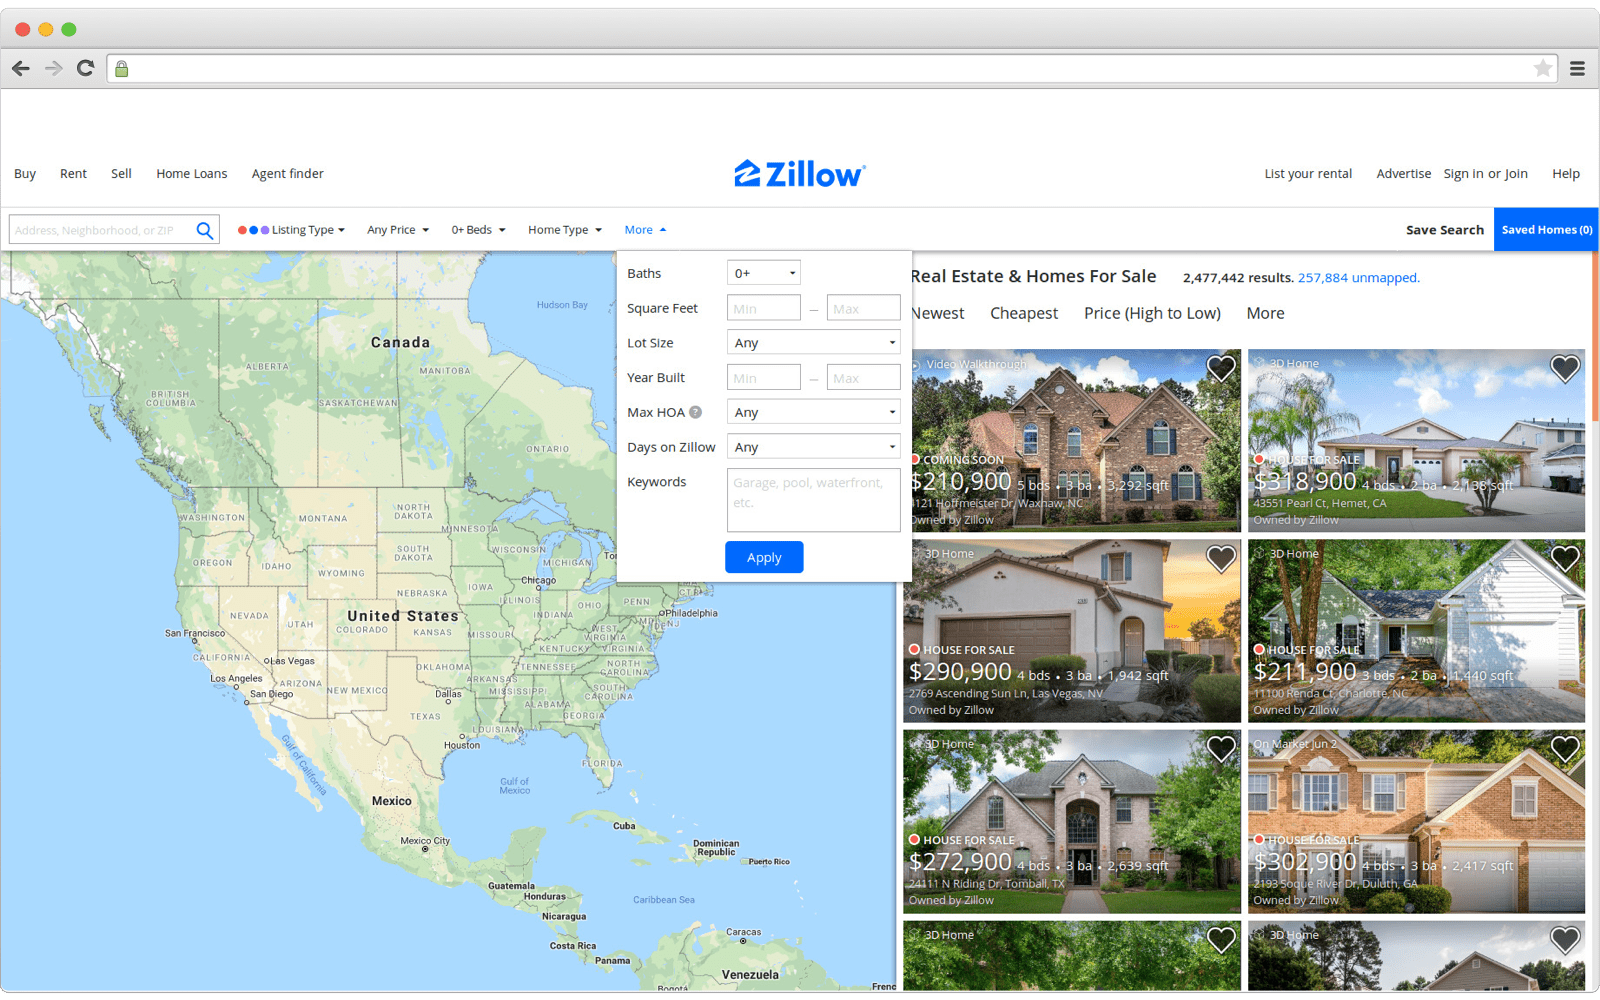Open the Sell menu

pyautogui.click(x=121, y=174)
